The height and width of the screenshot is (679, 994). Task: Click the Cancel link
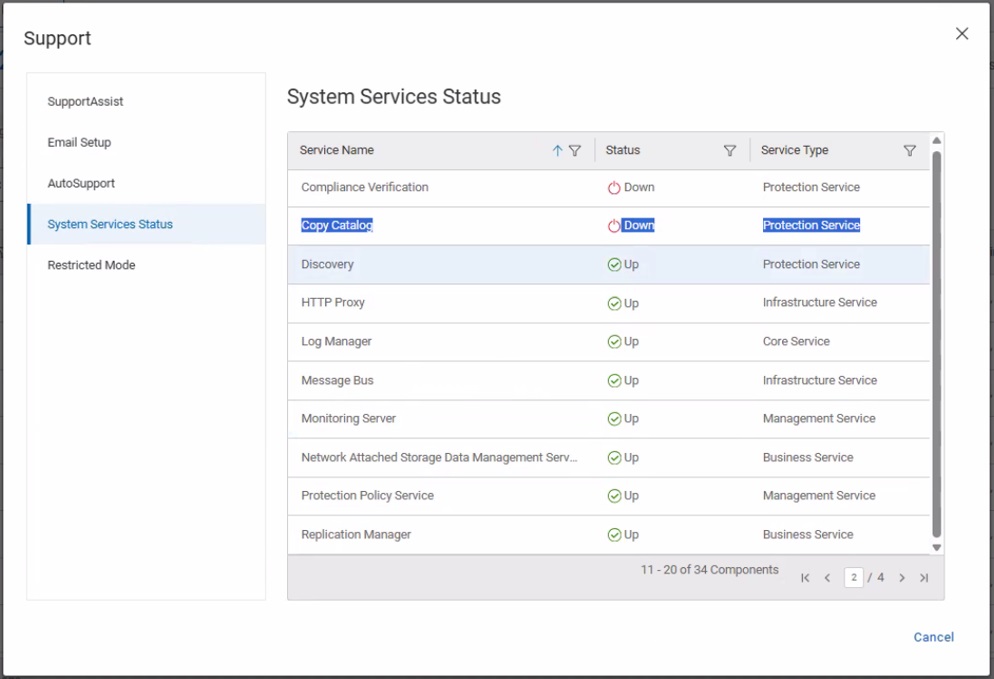click(x=932, y=637)
